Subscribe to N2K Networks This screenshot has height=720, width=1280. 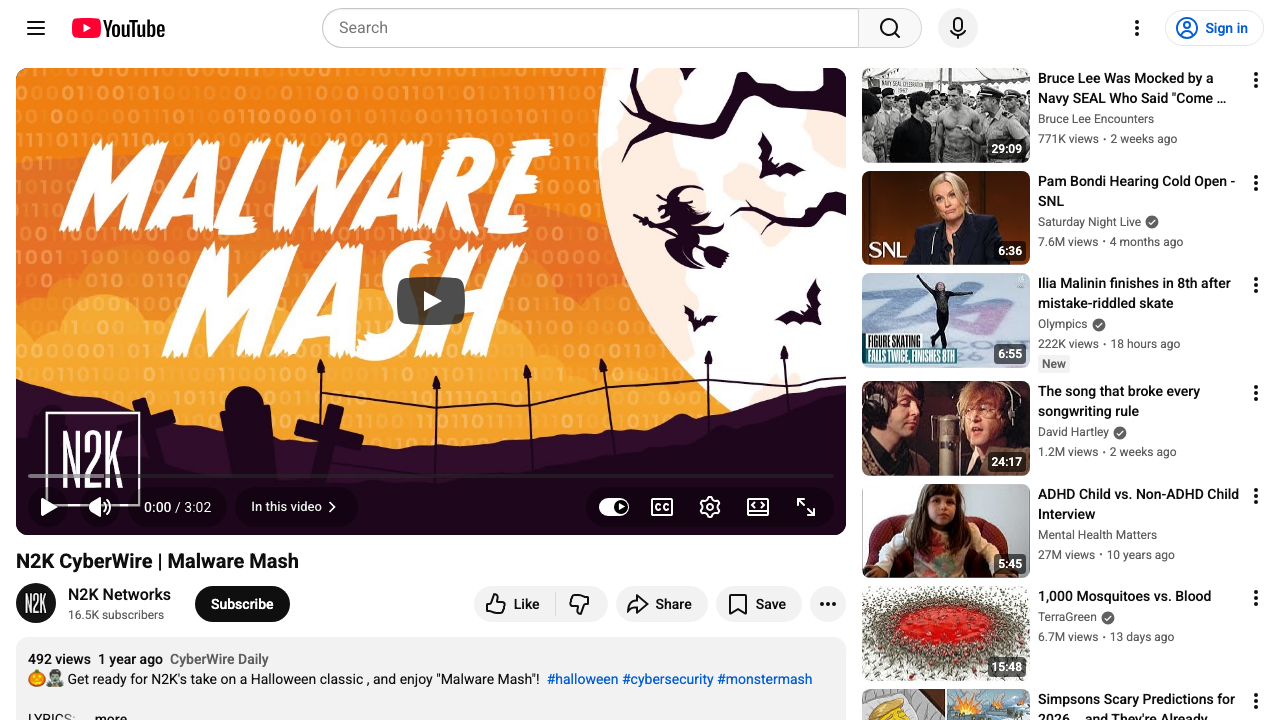(242, 604)
